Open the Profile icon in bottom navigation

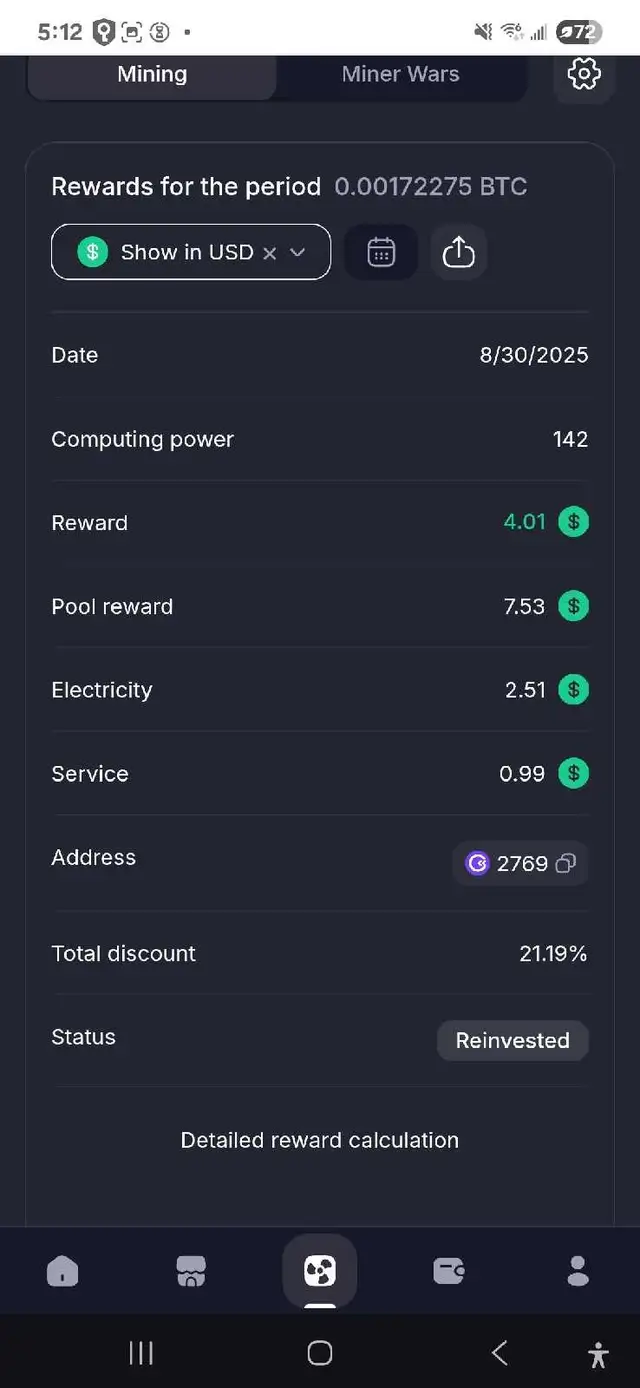click(577, 1270)
